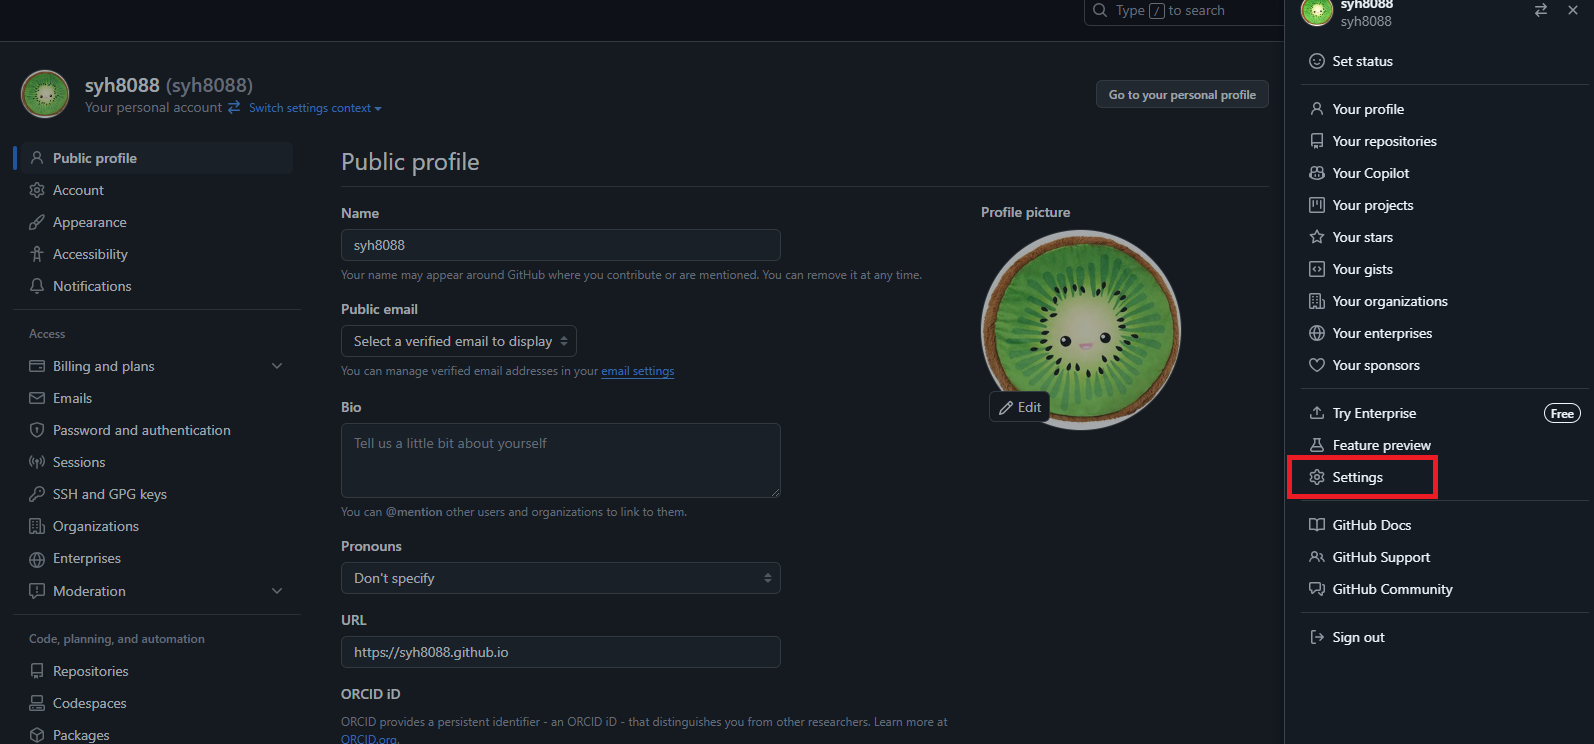Viewport: 1594px width, 744px height.
Task: Click the accessibility figure icon
Action: click(x=37, y=254)
